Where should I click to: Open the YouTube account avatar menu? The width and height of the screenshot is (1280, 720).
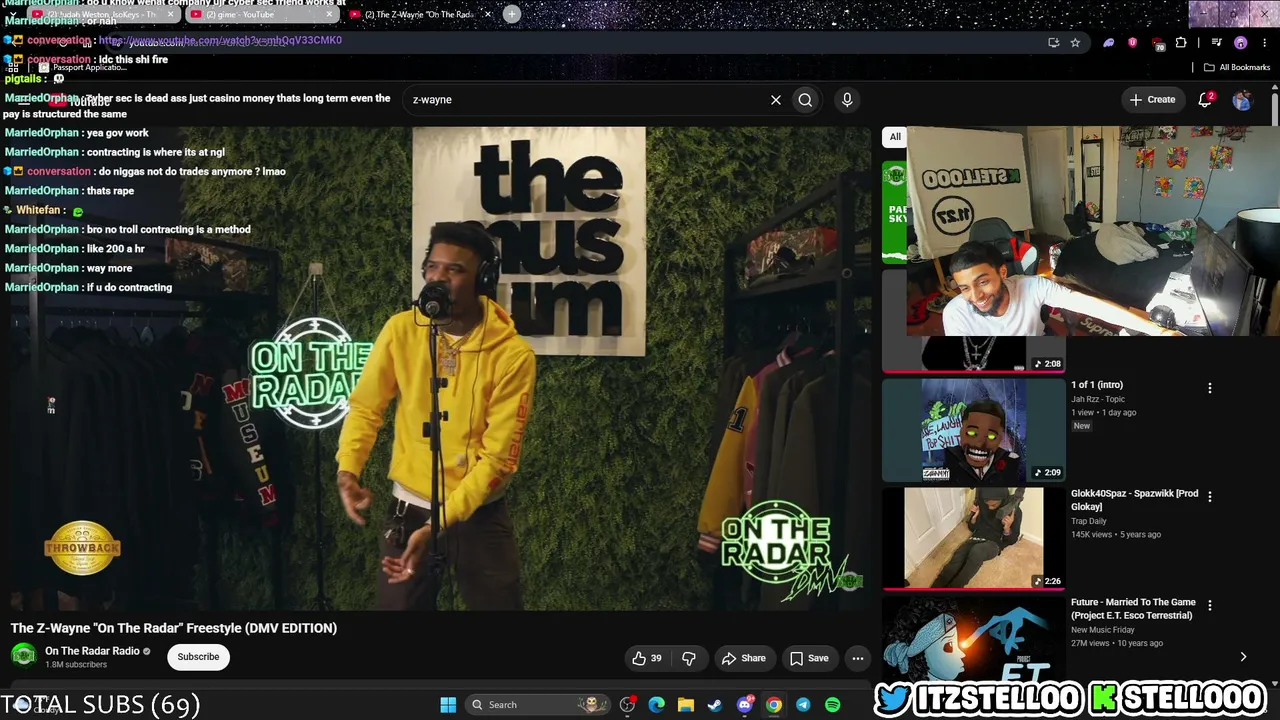pyautogui.click(x=1242, y=100)
